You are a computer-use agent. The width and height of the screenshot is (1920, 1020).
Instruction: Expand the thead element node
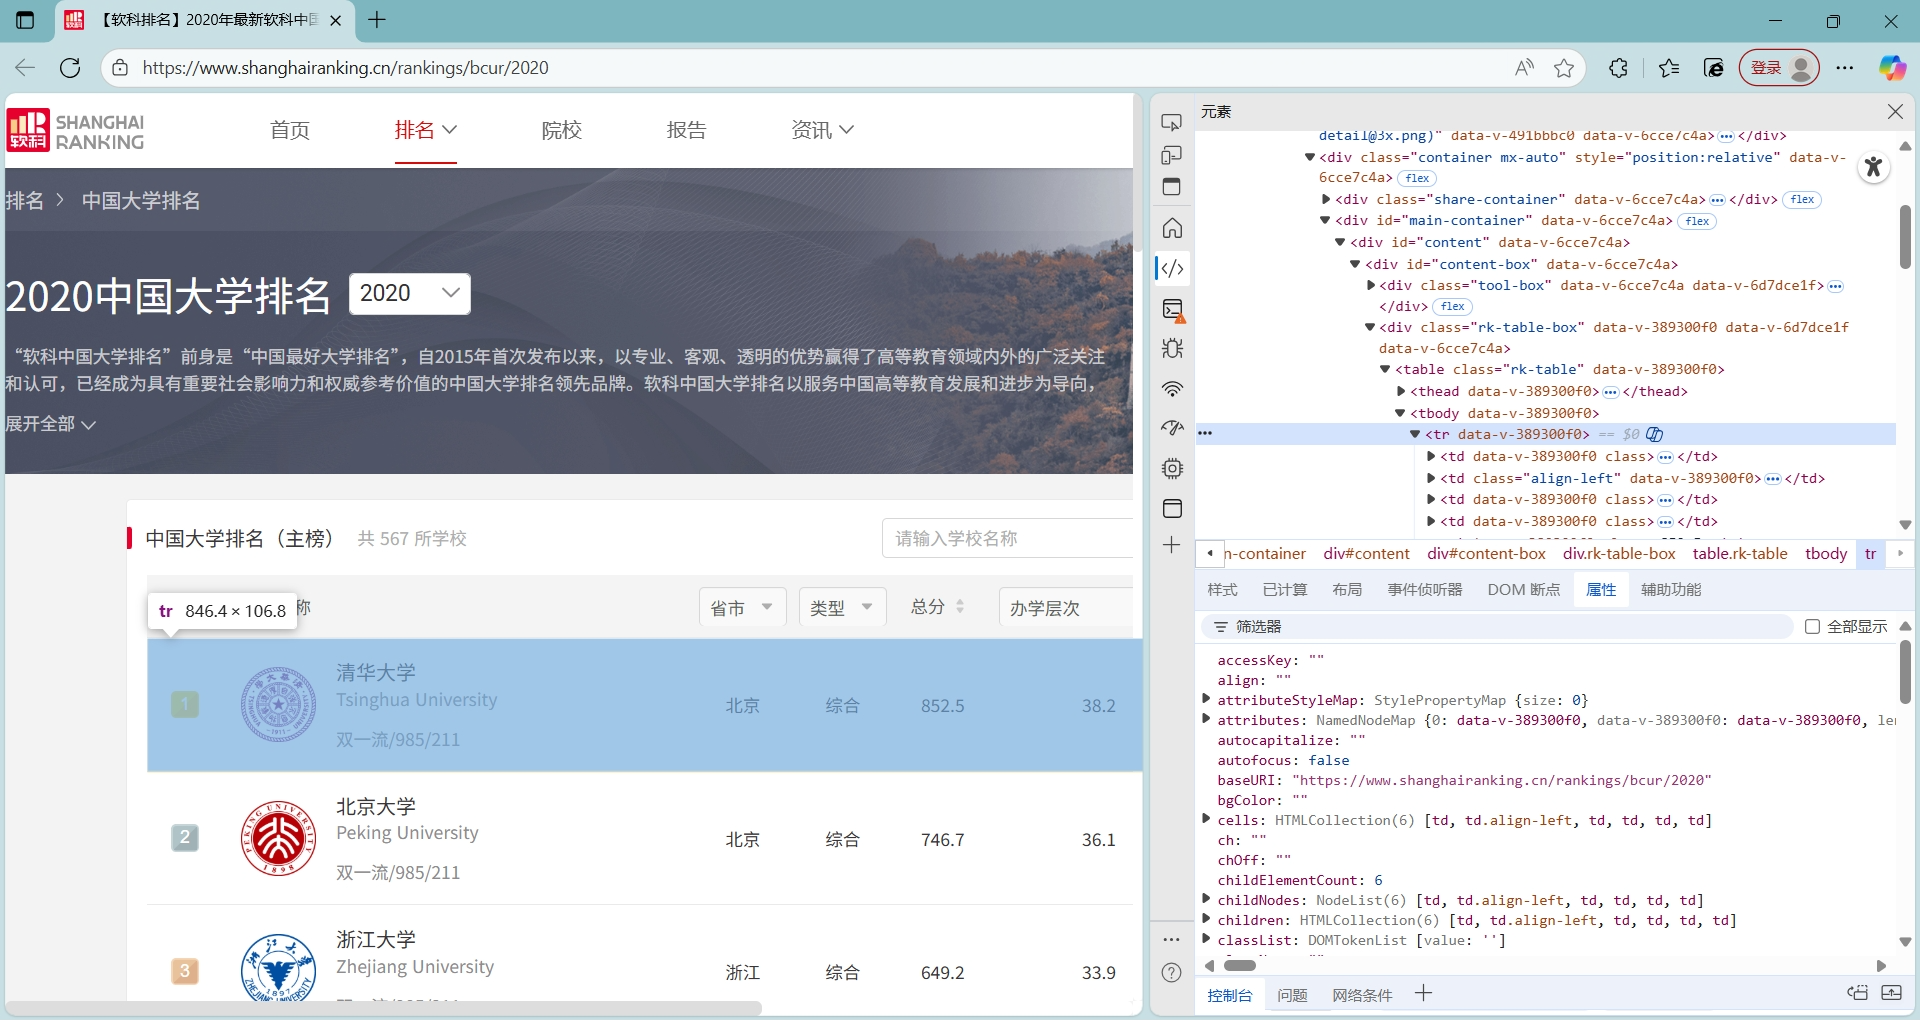(x=1401, y=391)
